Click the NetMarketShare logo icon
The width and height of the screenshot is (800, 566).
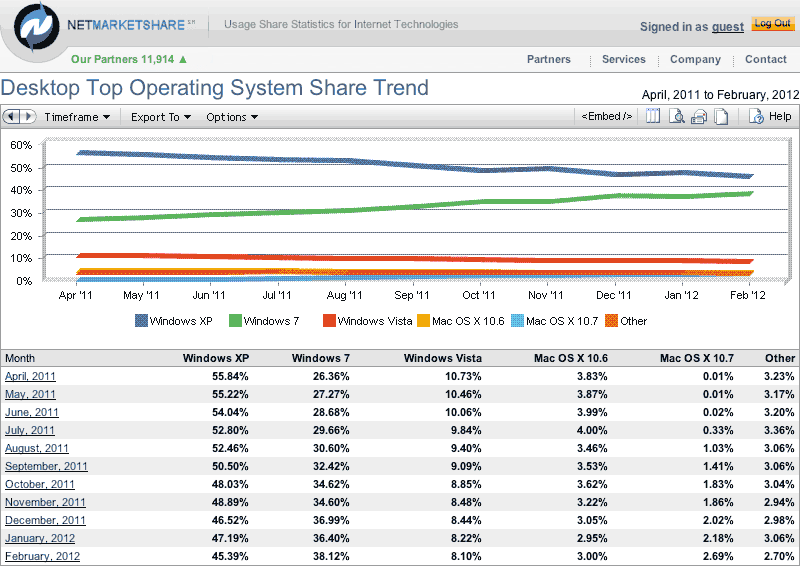[x=35, y=28]
